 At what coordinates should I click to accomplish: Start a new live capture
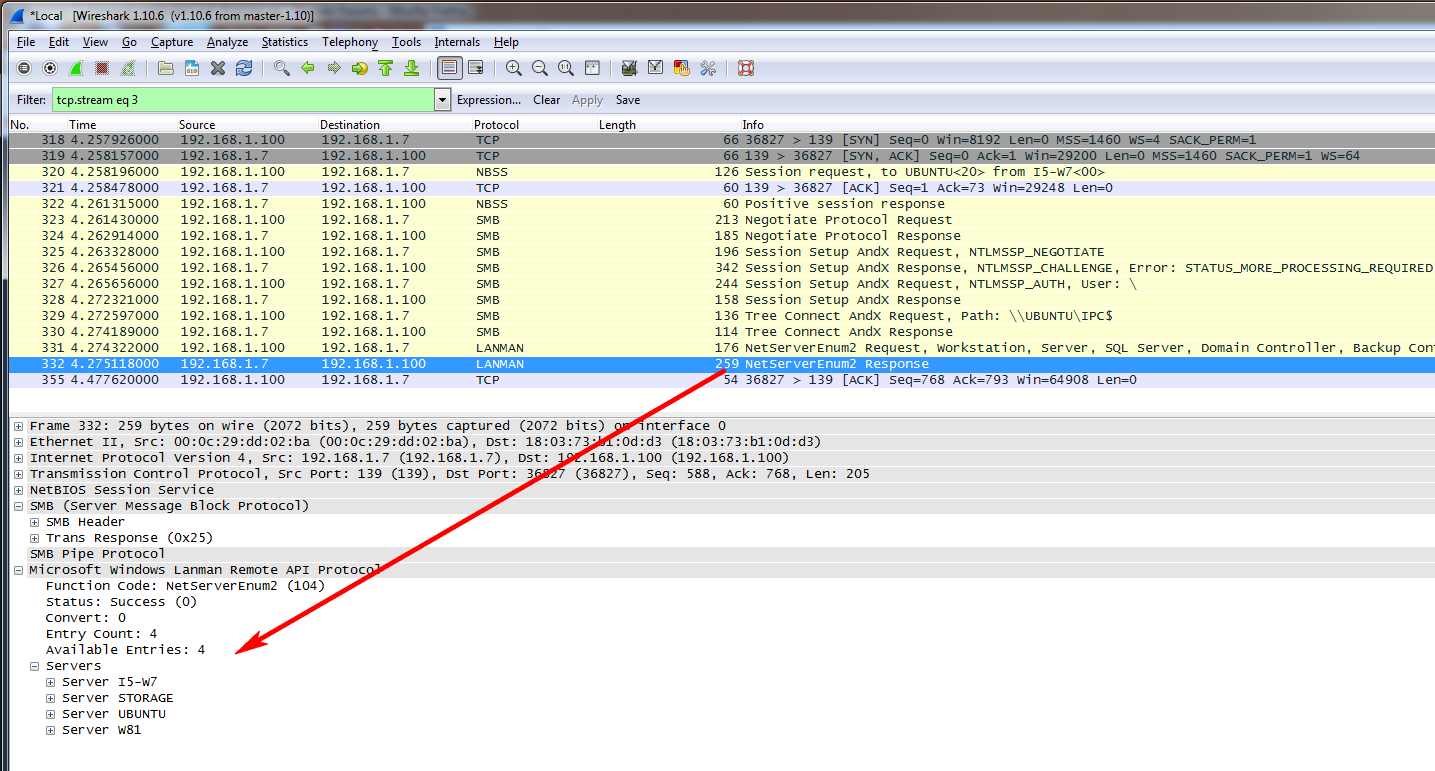coord(76,68)
